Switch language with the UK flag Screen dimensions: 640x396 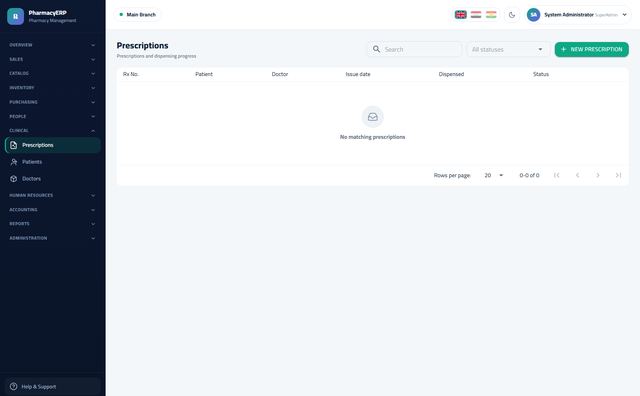(460, 15)
